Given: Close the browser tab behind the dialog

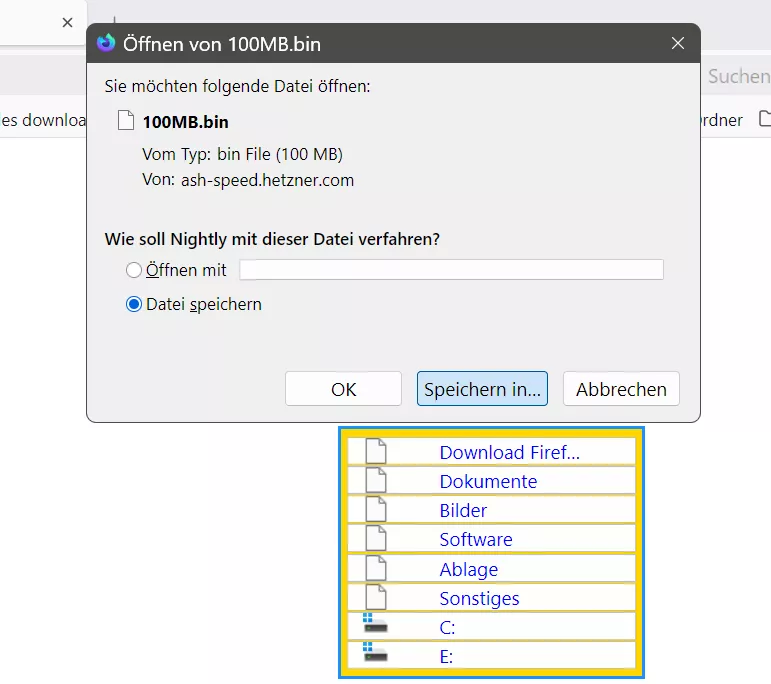Looking at the screenshot, I should coord(67,23).
